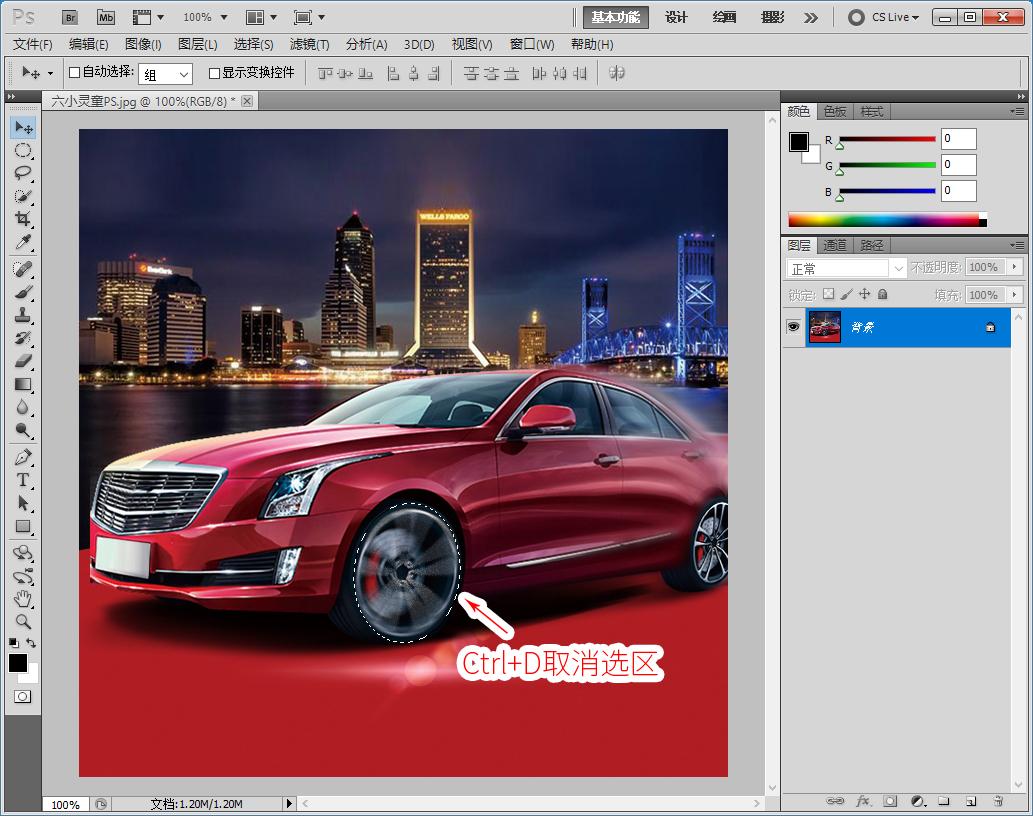Image resolution: width=1033 pixels, height=816 pixels.
Task: Open the fill 100% slider arrow
Action: click(1015, 294)
